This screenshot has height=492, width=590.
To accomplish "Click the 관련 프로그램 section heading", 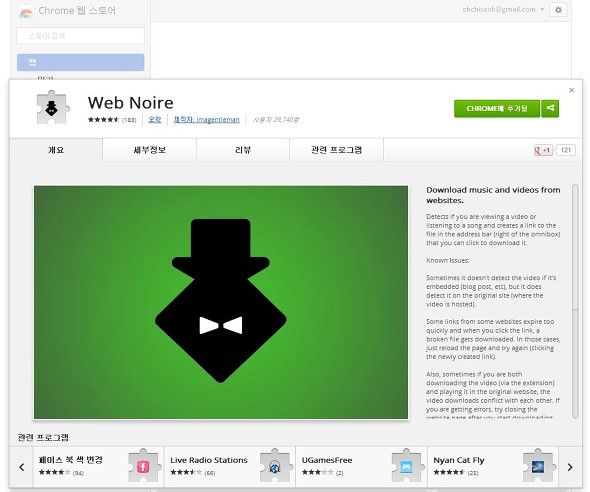I will [43, 437].
